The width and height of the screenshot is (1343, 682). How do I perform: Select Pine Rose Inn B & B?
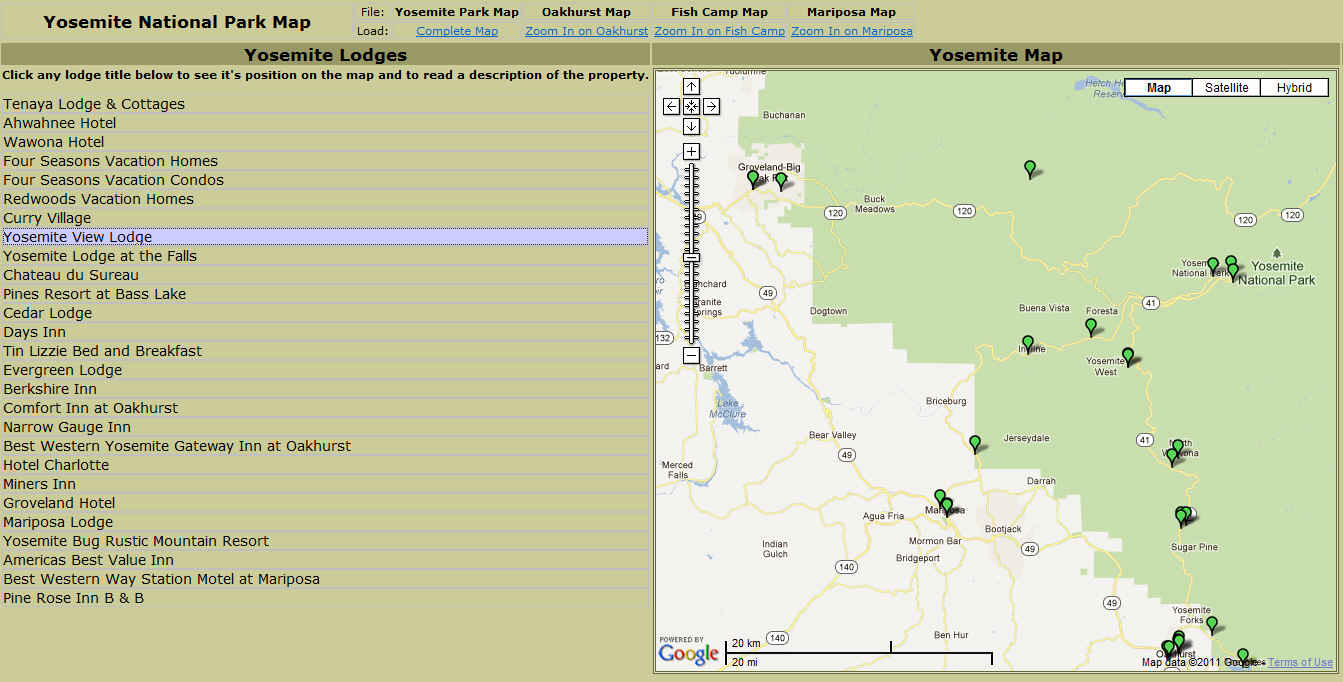(325, 598)
